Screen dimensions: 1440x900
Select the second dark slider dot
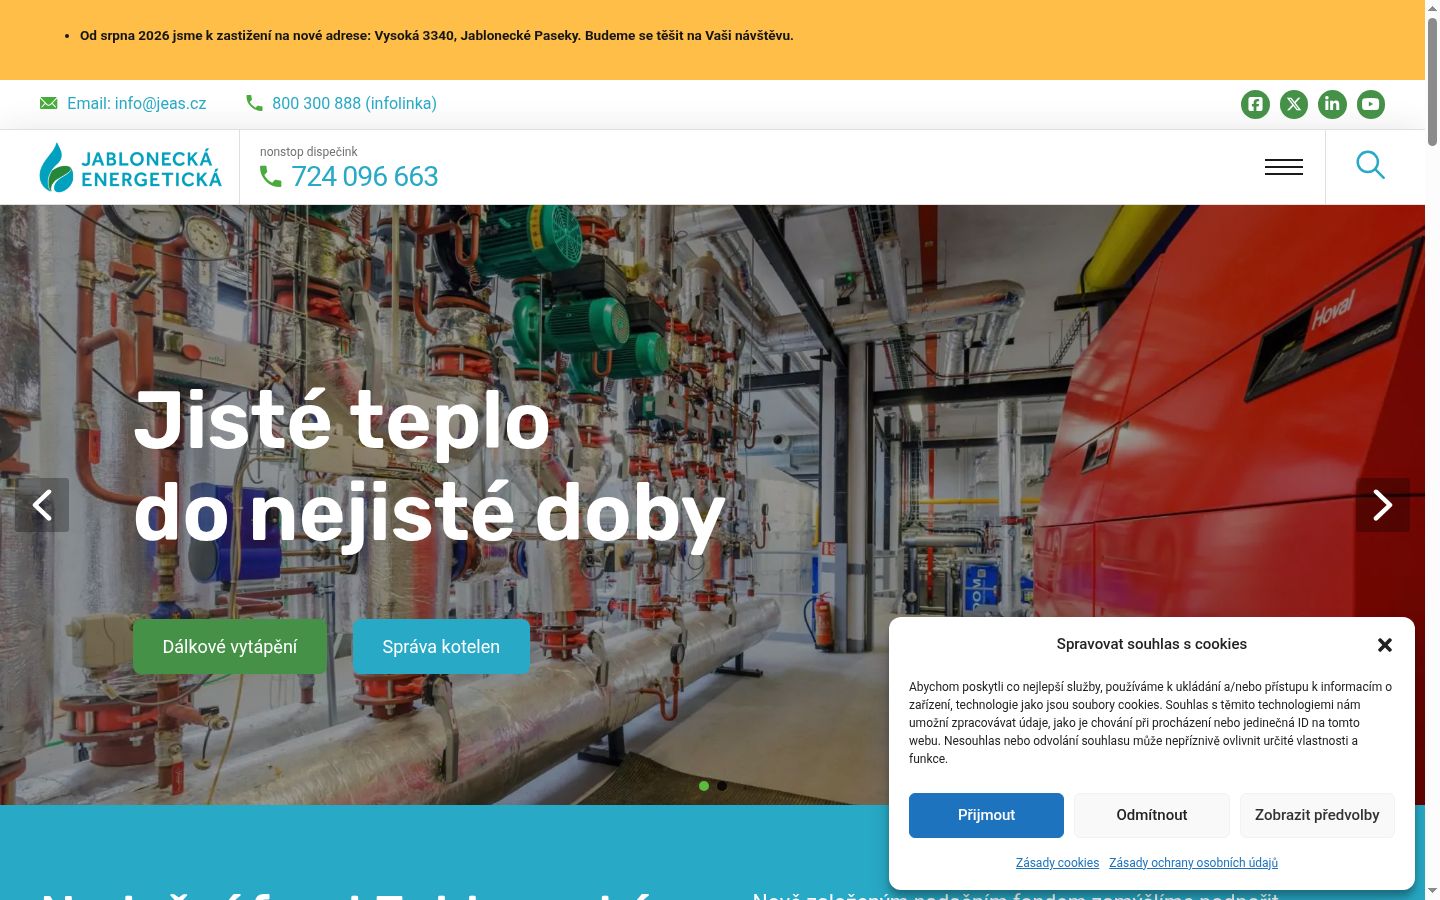point(722,786)
